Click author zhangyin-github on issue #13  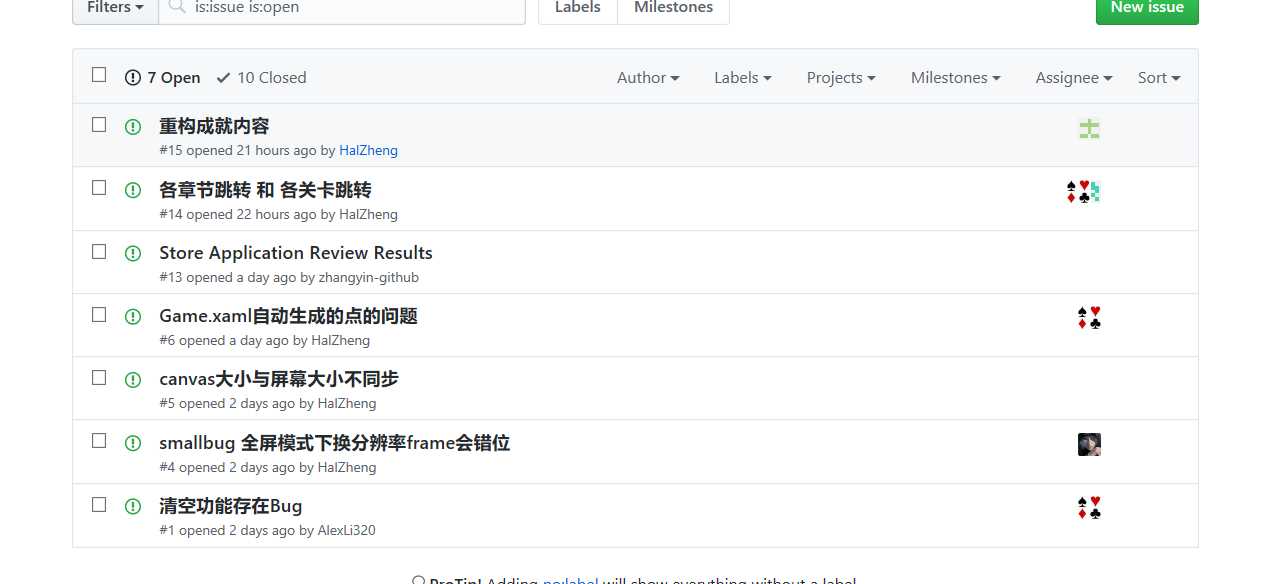[369, 277]
